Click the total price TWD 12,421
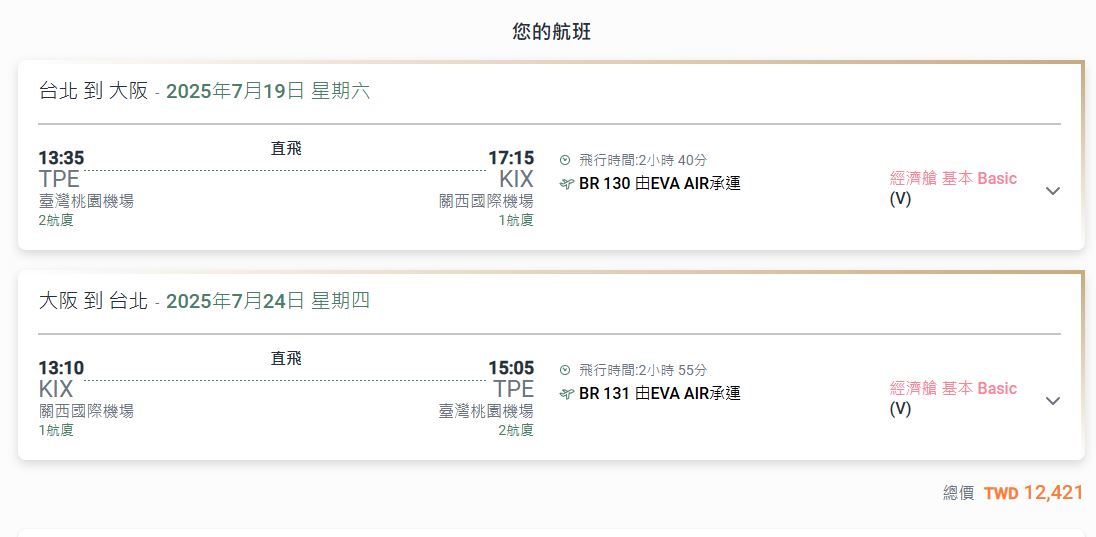 pyautogui.click(x=1033, y=493)
